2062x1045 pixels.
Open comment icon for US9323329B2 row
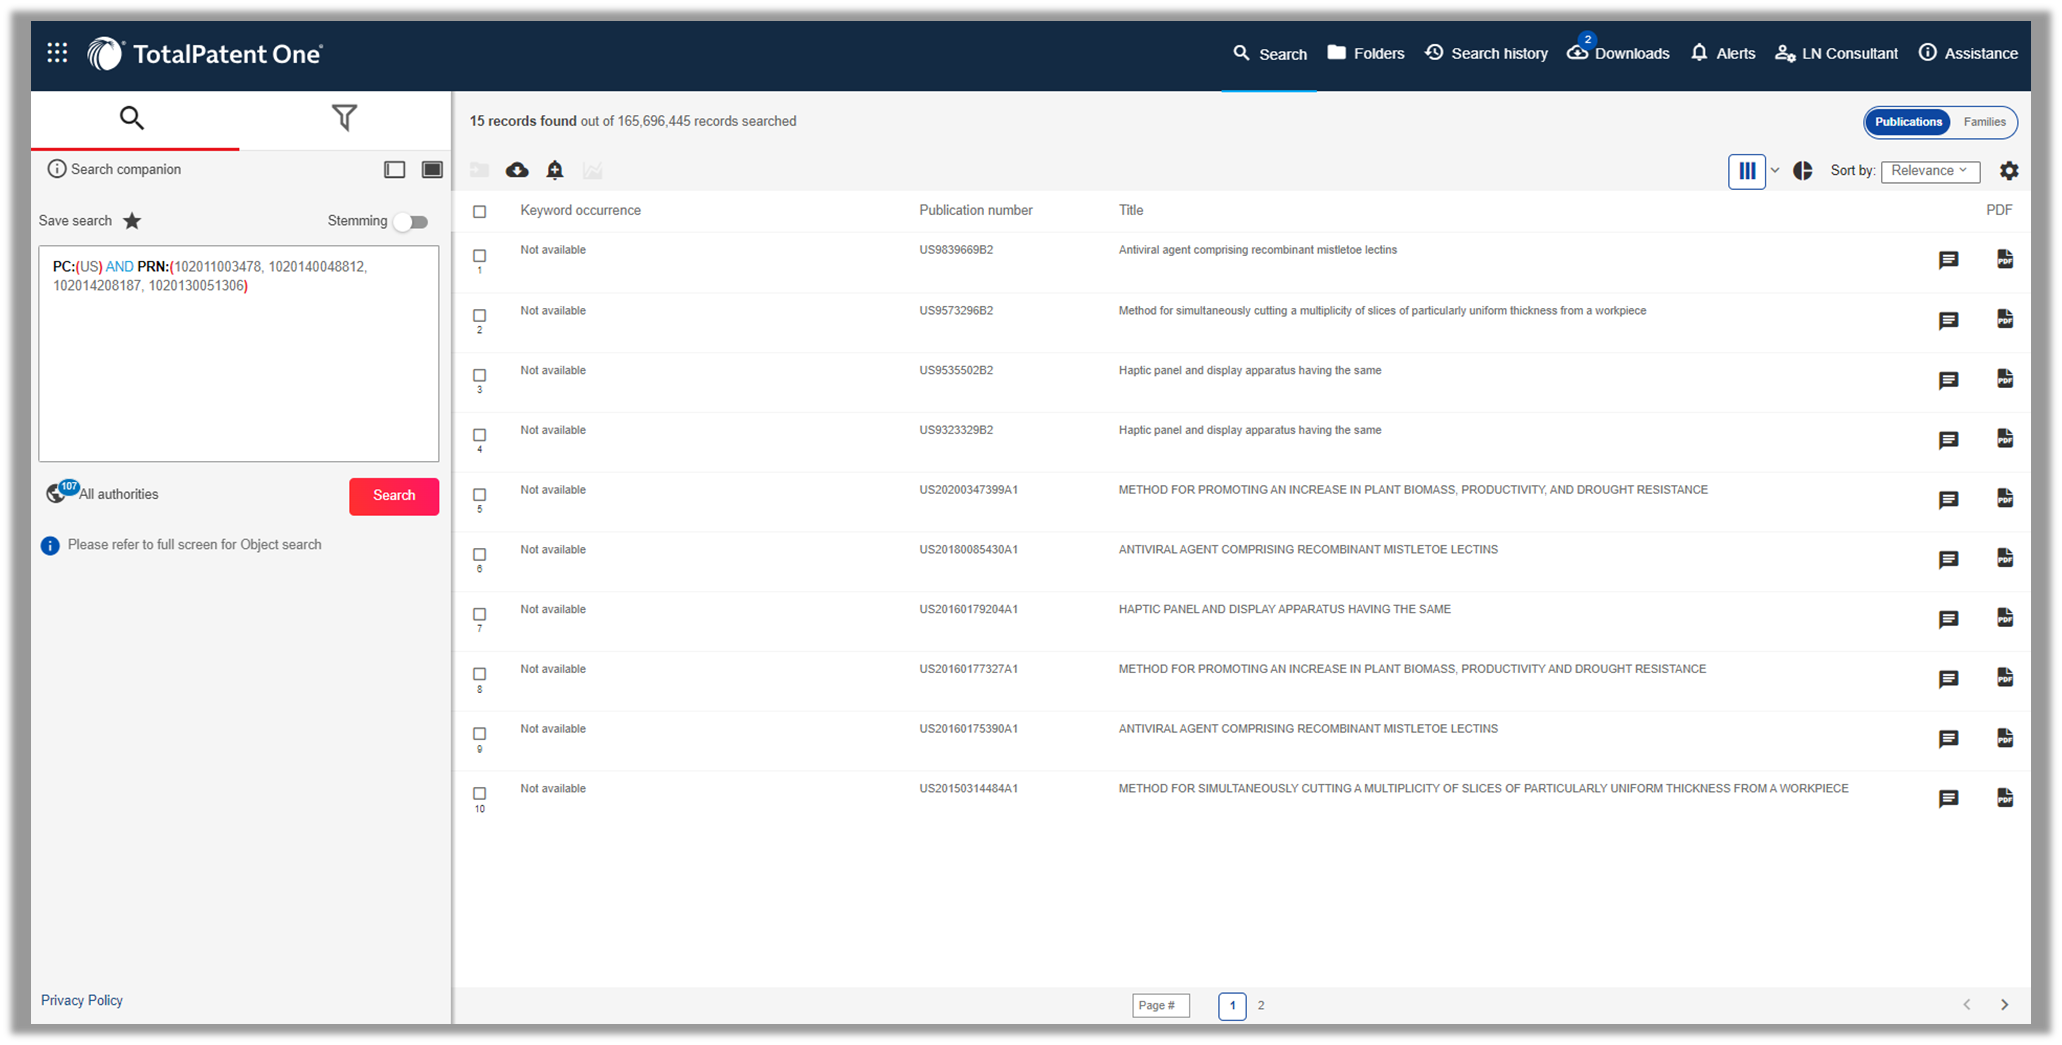pos(1948,440)
